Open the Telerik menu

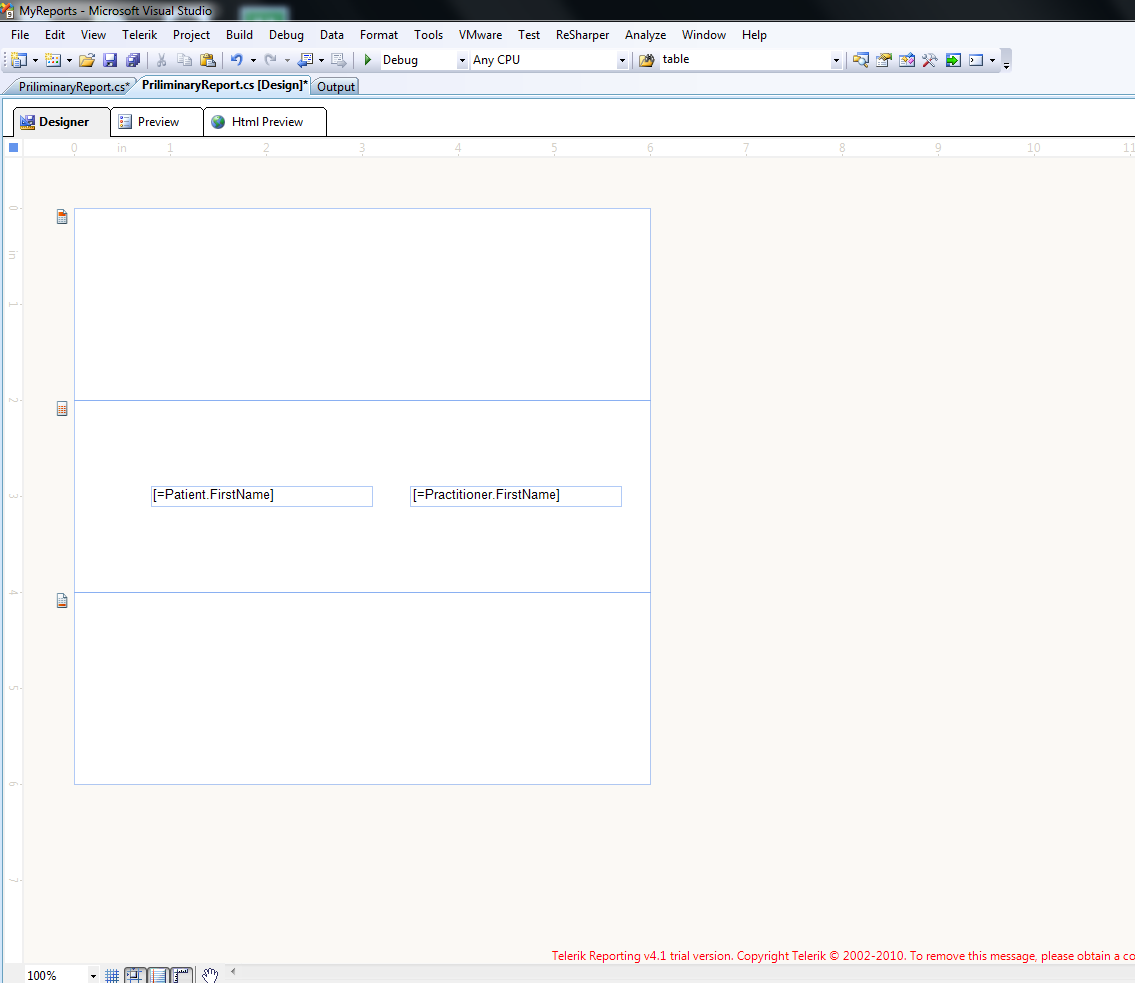[140, 35]
